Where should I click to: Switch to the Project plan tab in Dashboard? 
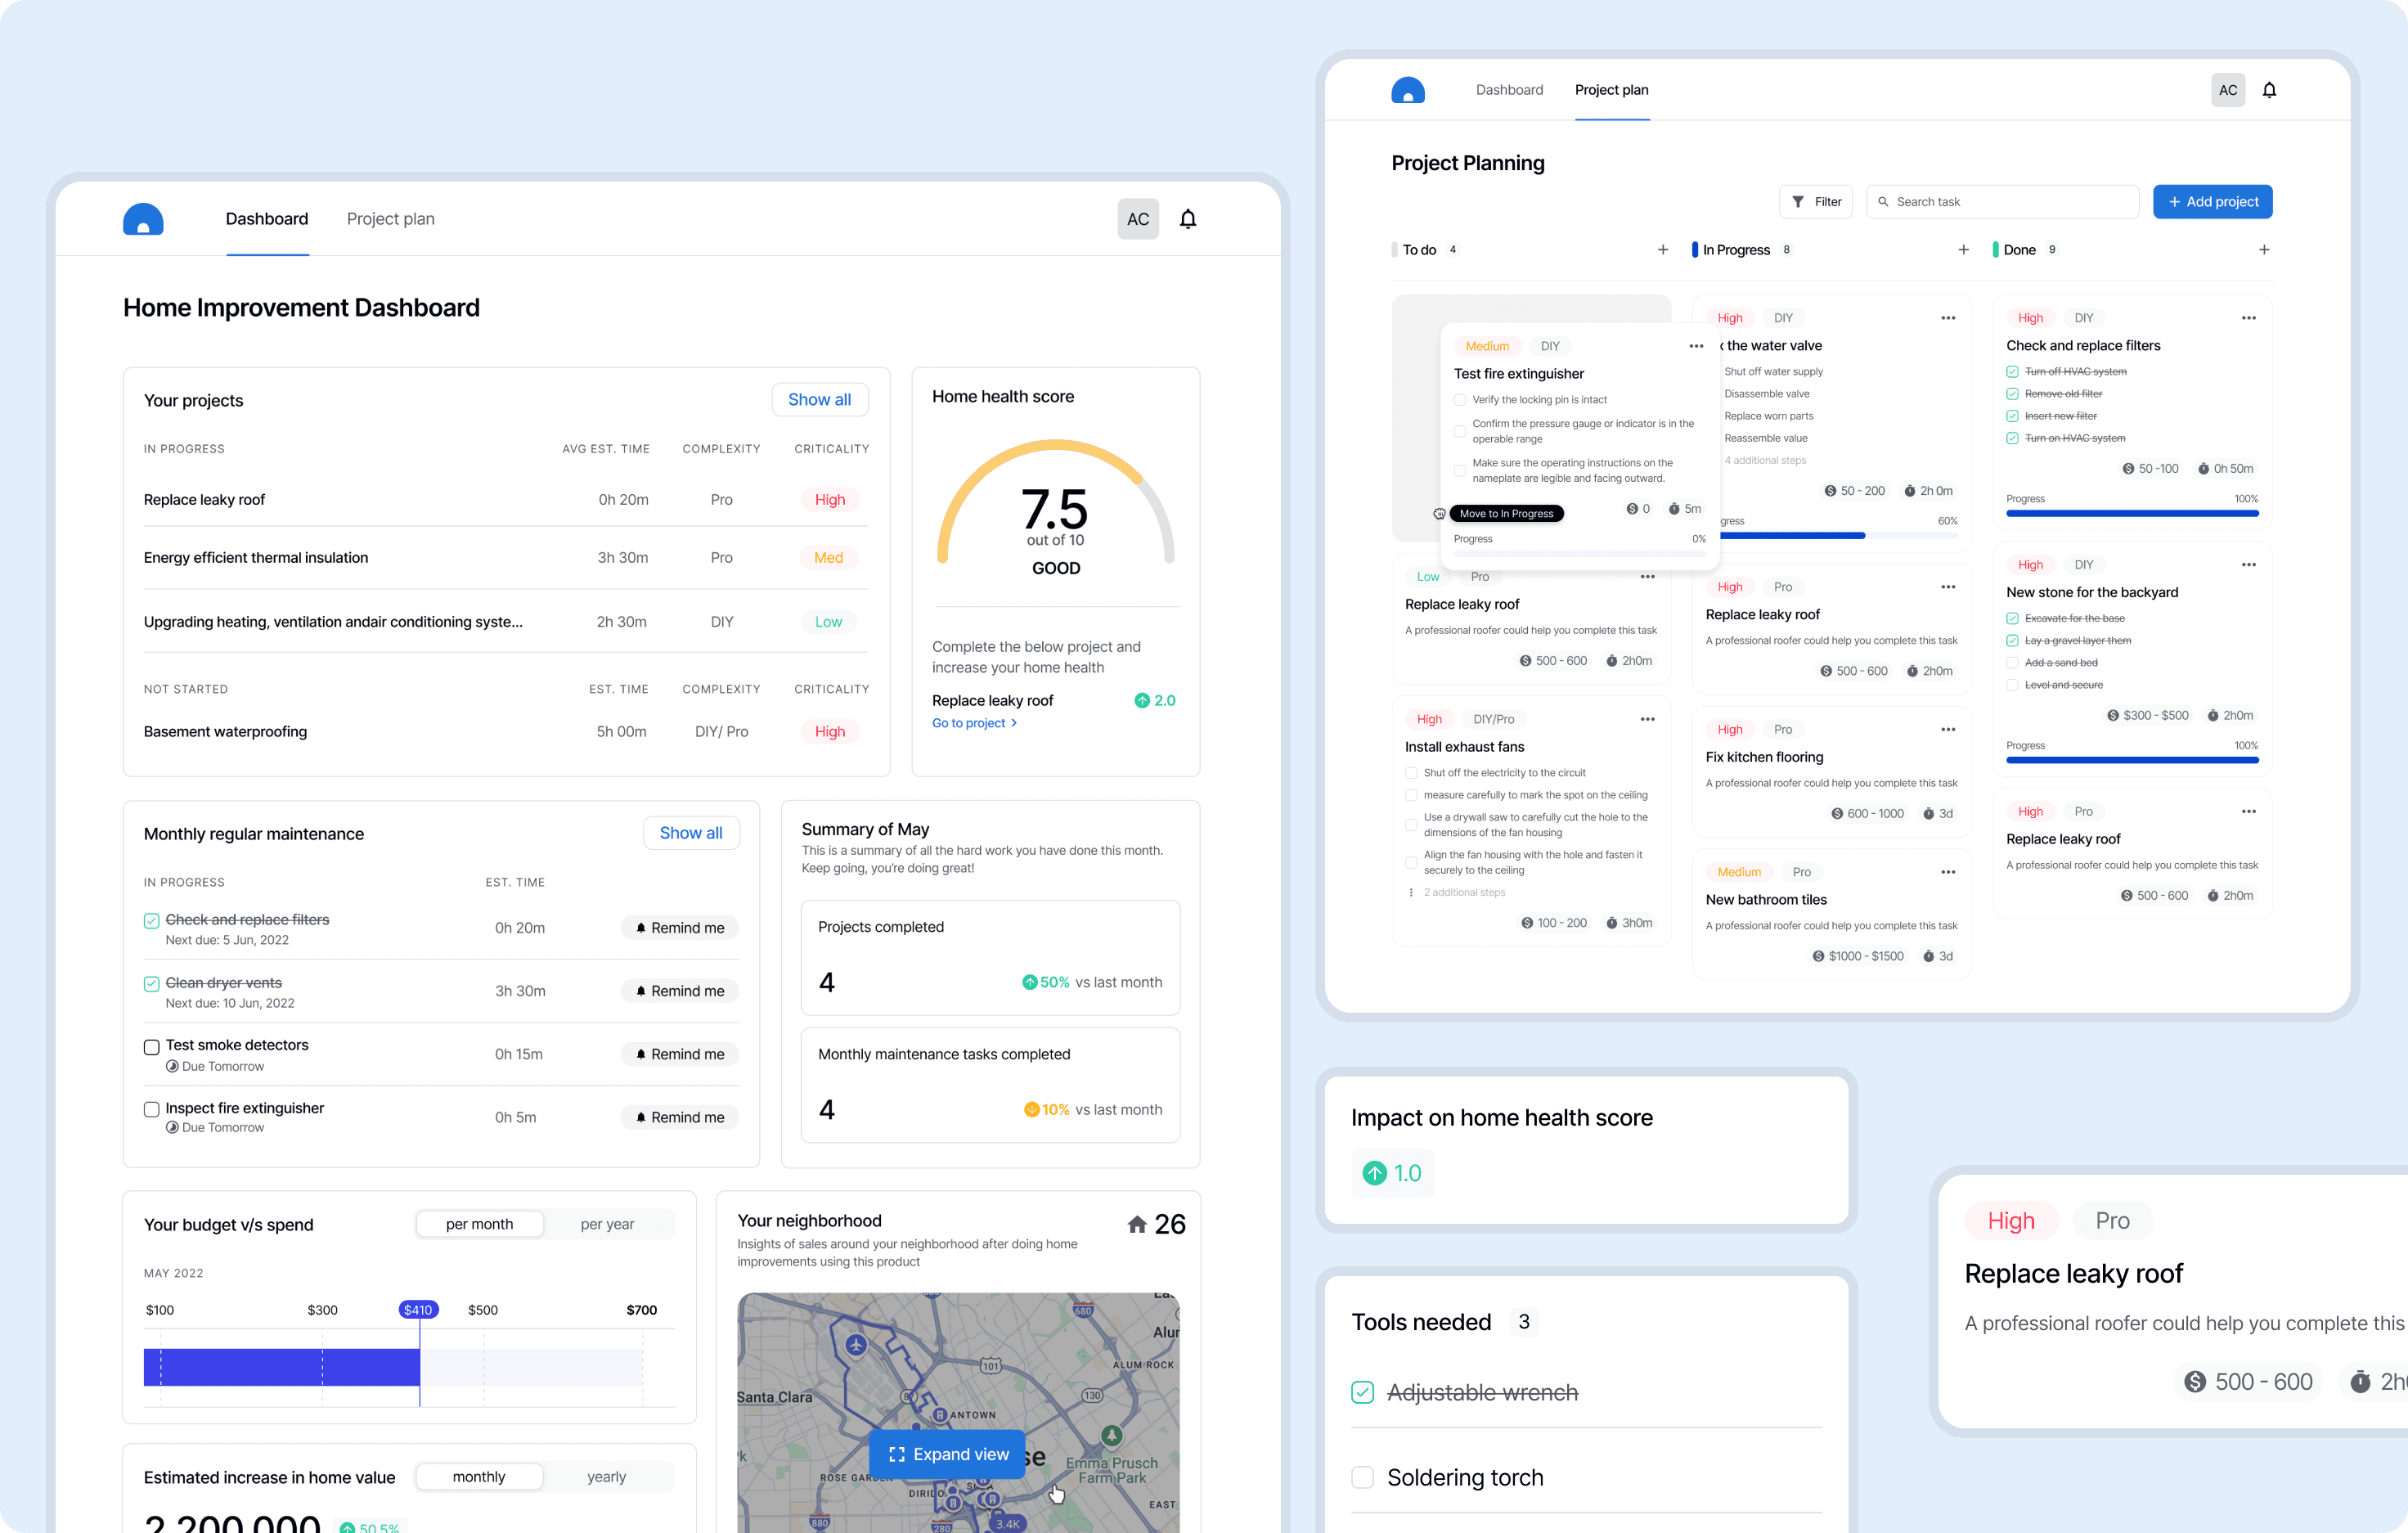tap(390, 219)
